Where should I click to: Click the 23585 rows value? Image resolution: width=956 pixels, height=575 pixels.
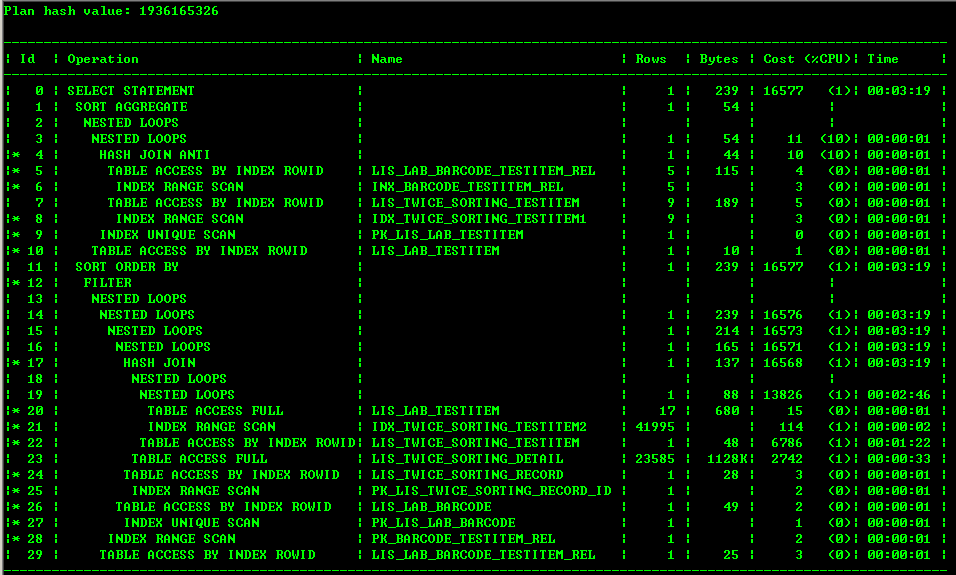point(655,459)
